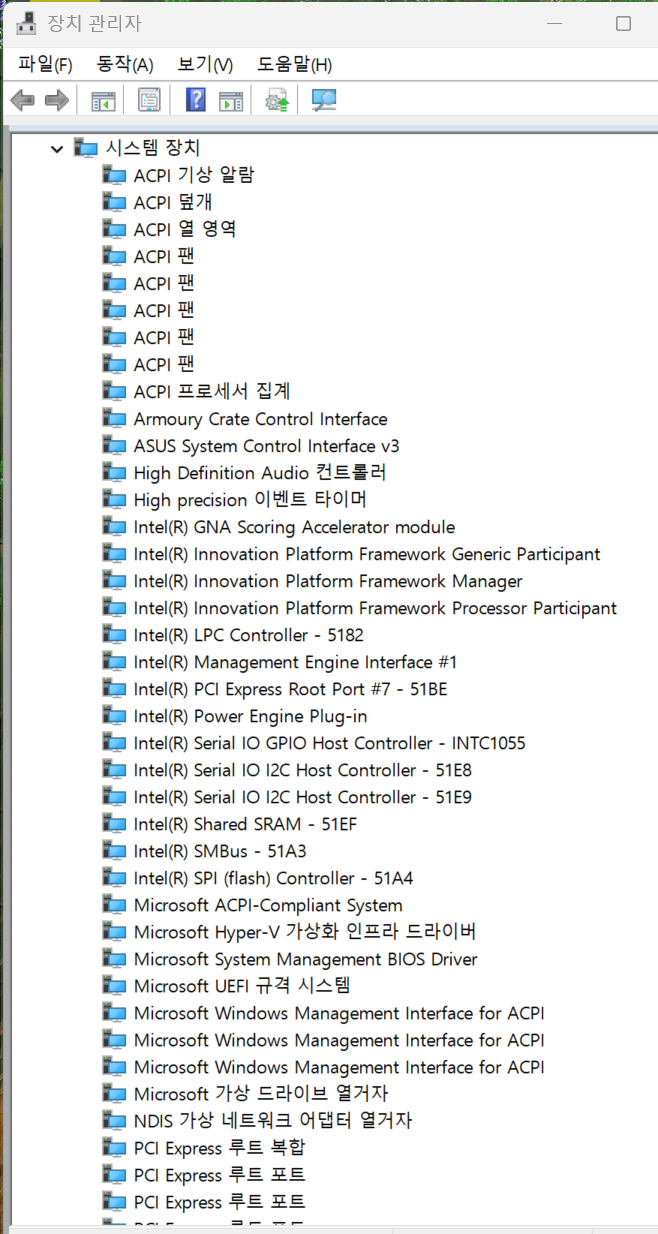Open the Properties toolbar icon
The width and height of the screenshot is (658, 1234).
[149, 100]
